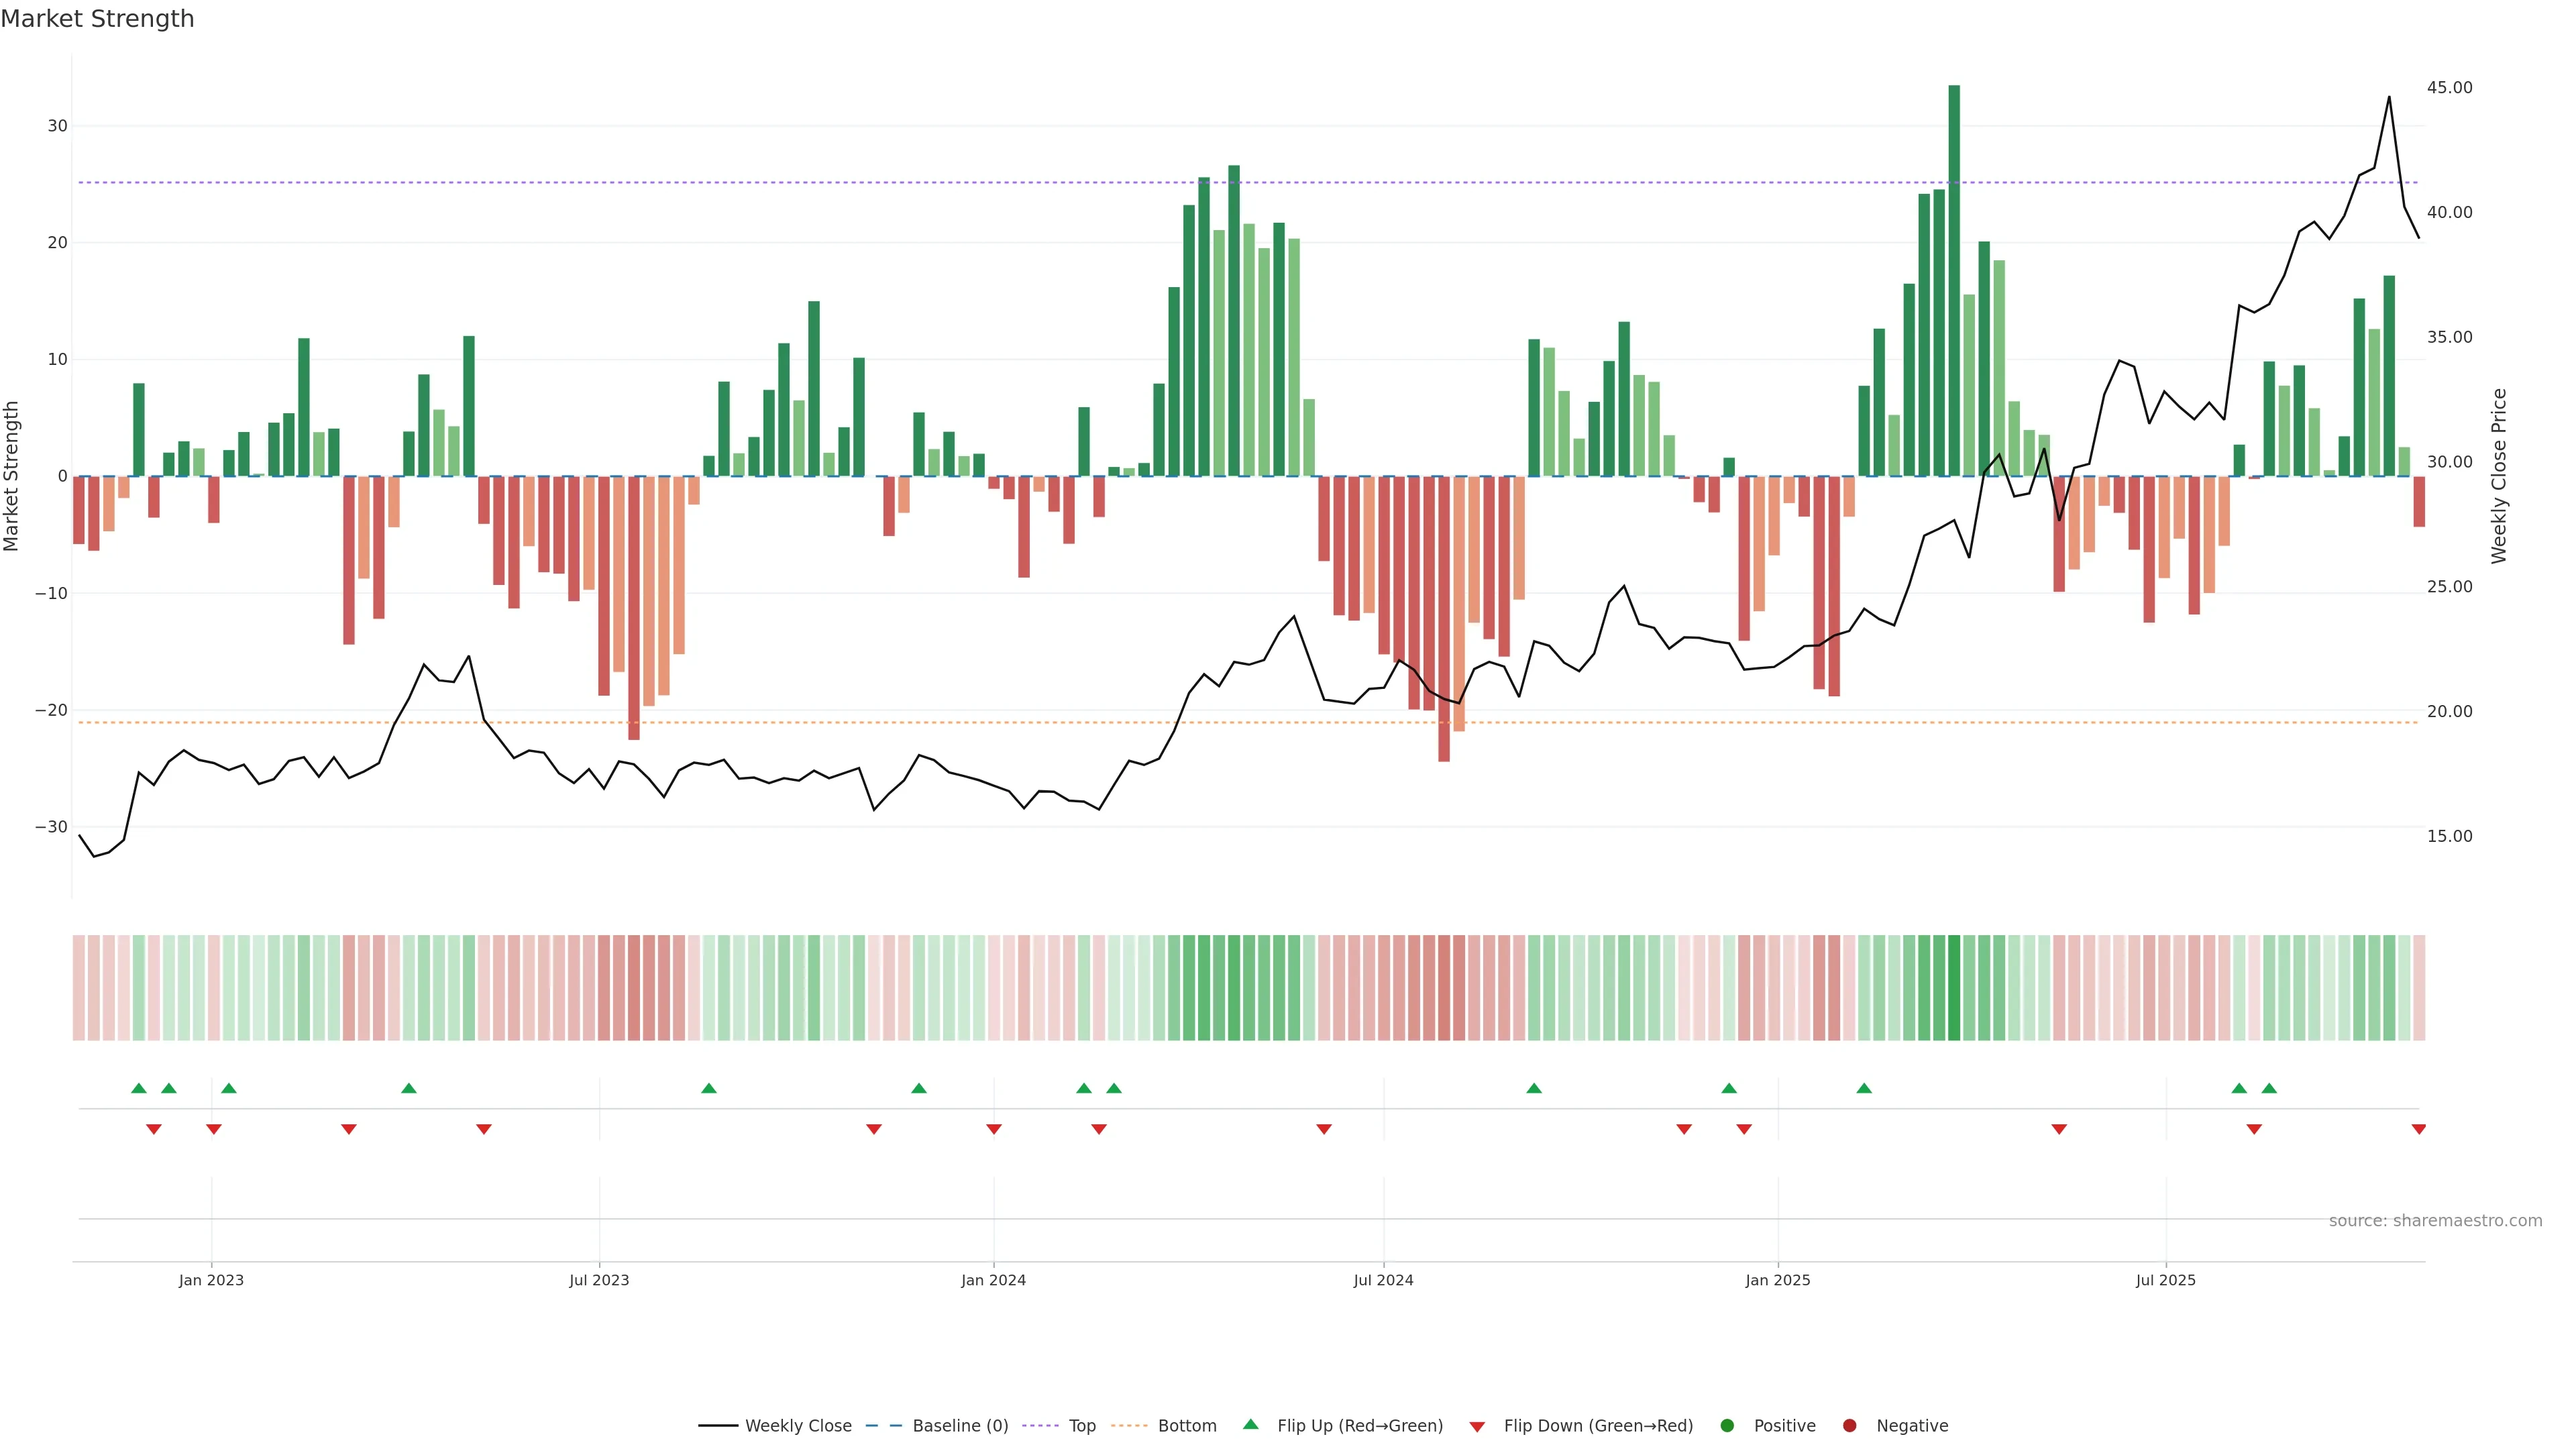Click the red Flip Down legend triangle
The height and width of the screenshot is (1449, 2576).
point(1477,1427)
